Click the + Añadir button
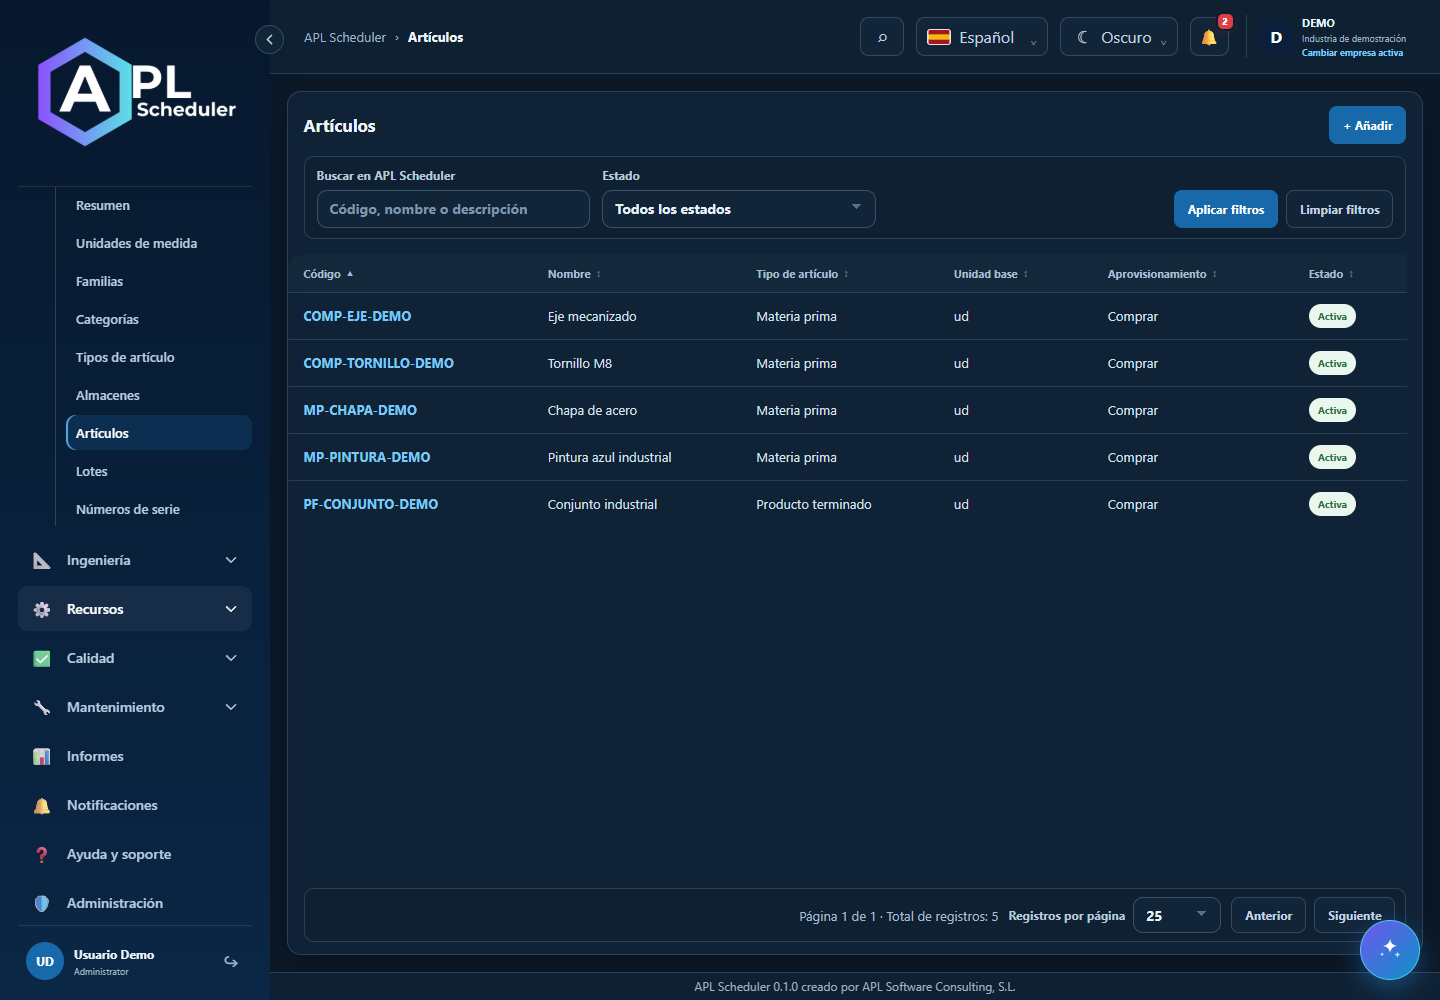The image size is (1440, 1000). click(x=1367, y=125)
